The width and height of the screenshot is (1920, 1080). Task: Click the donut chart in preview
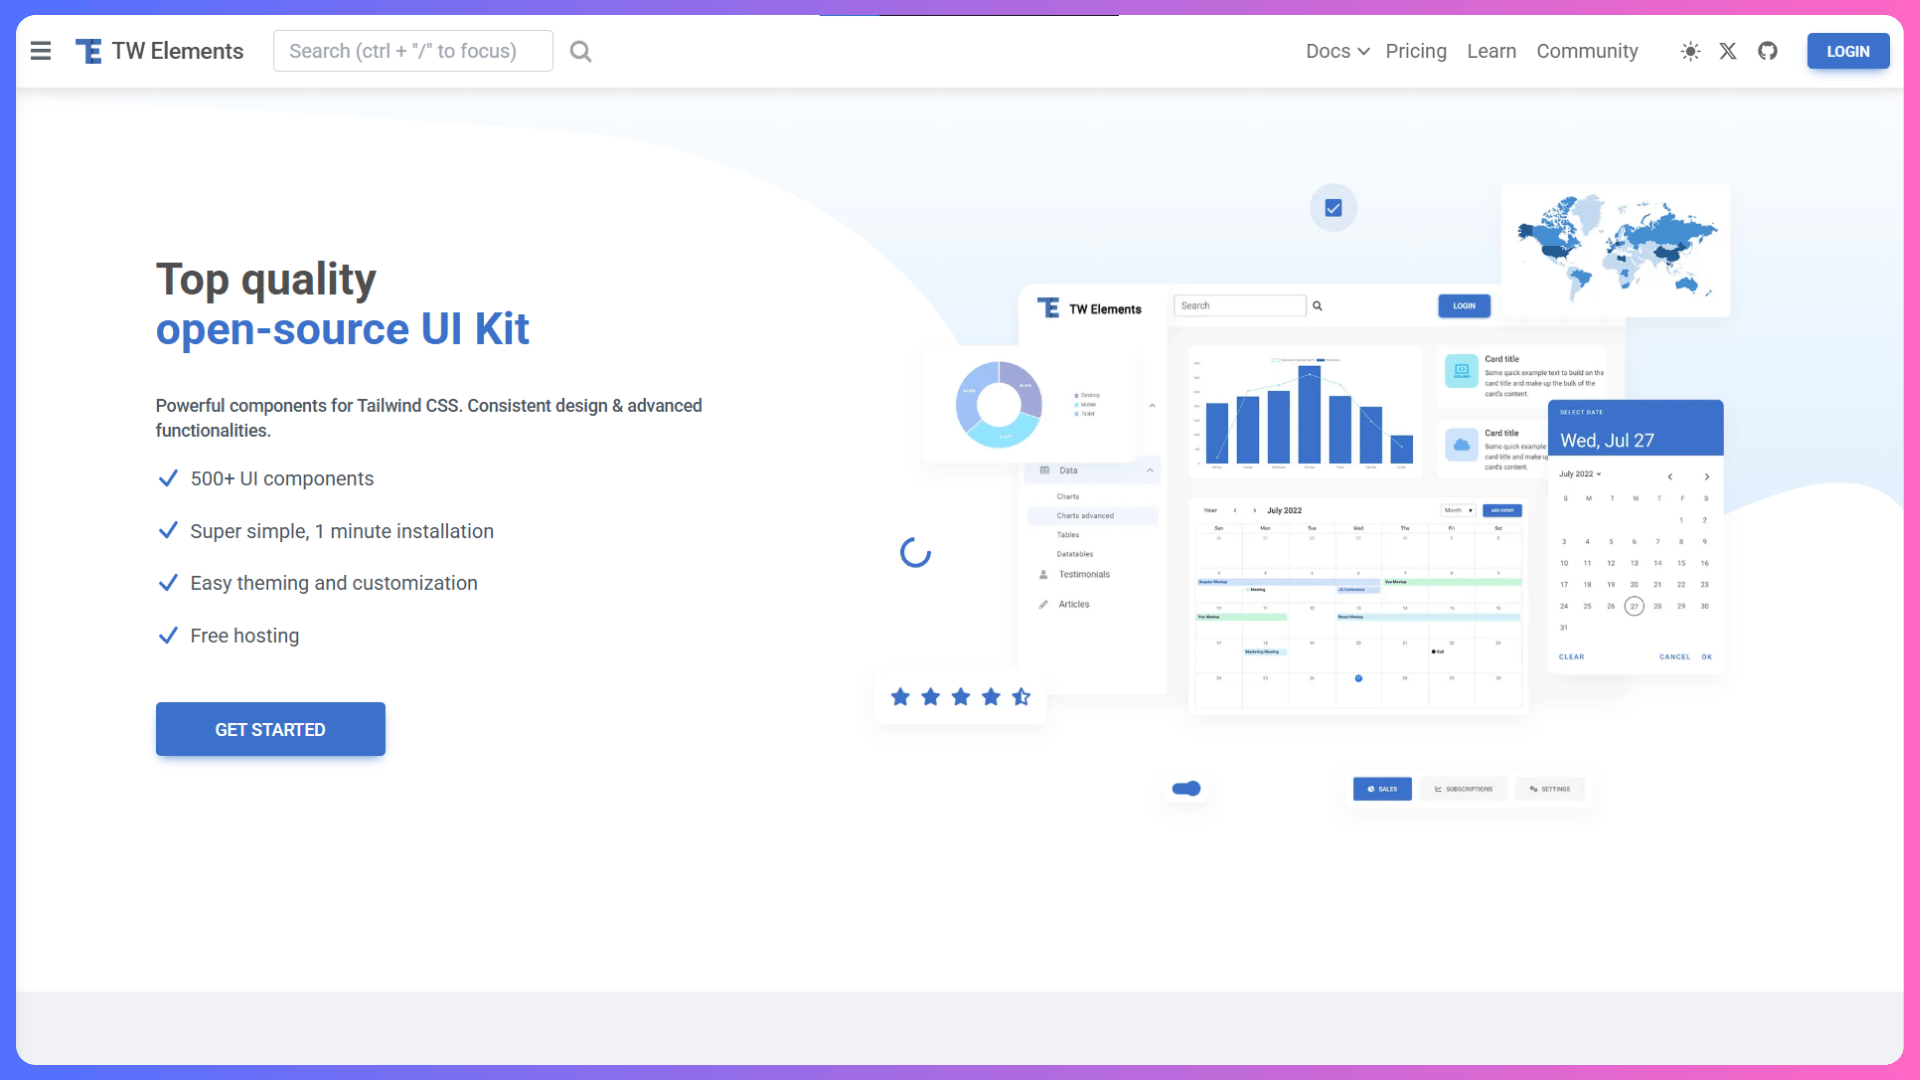point(998,404)
